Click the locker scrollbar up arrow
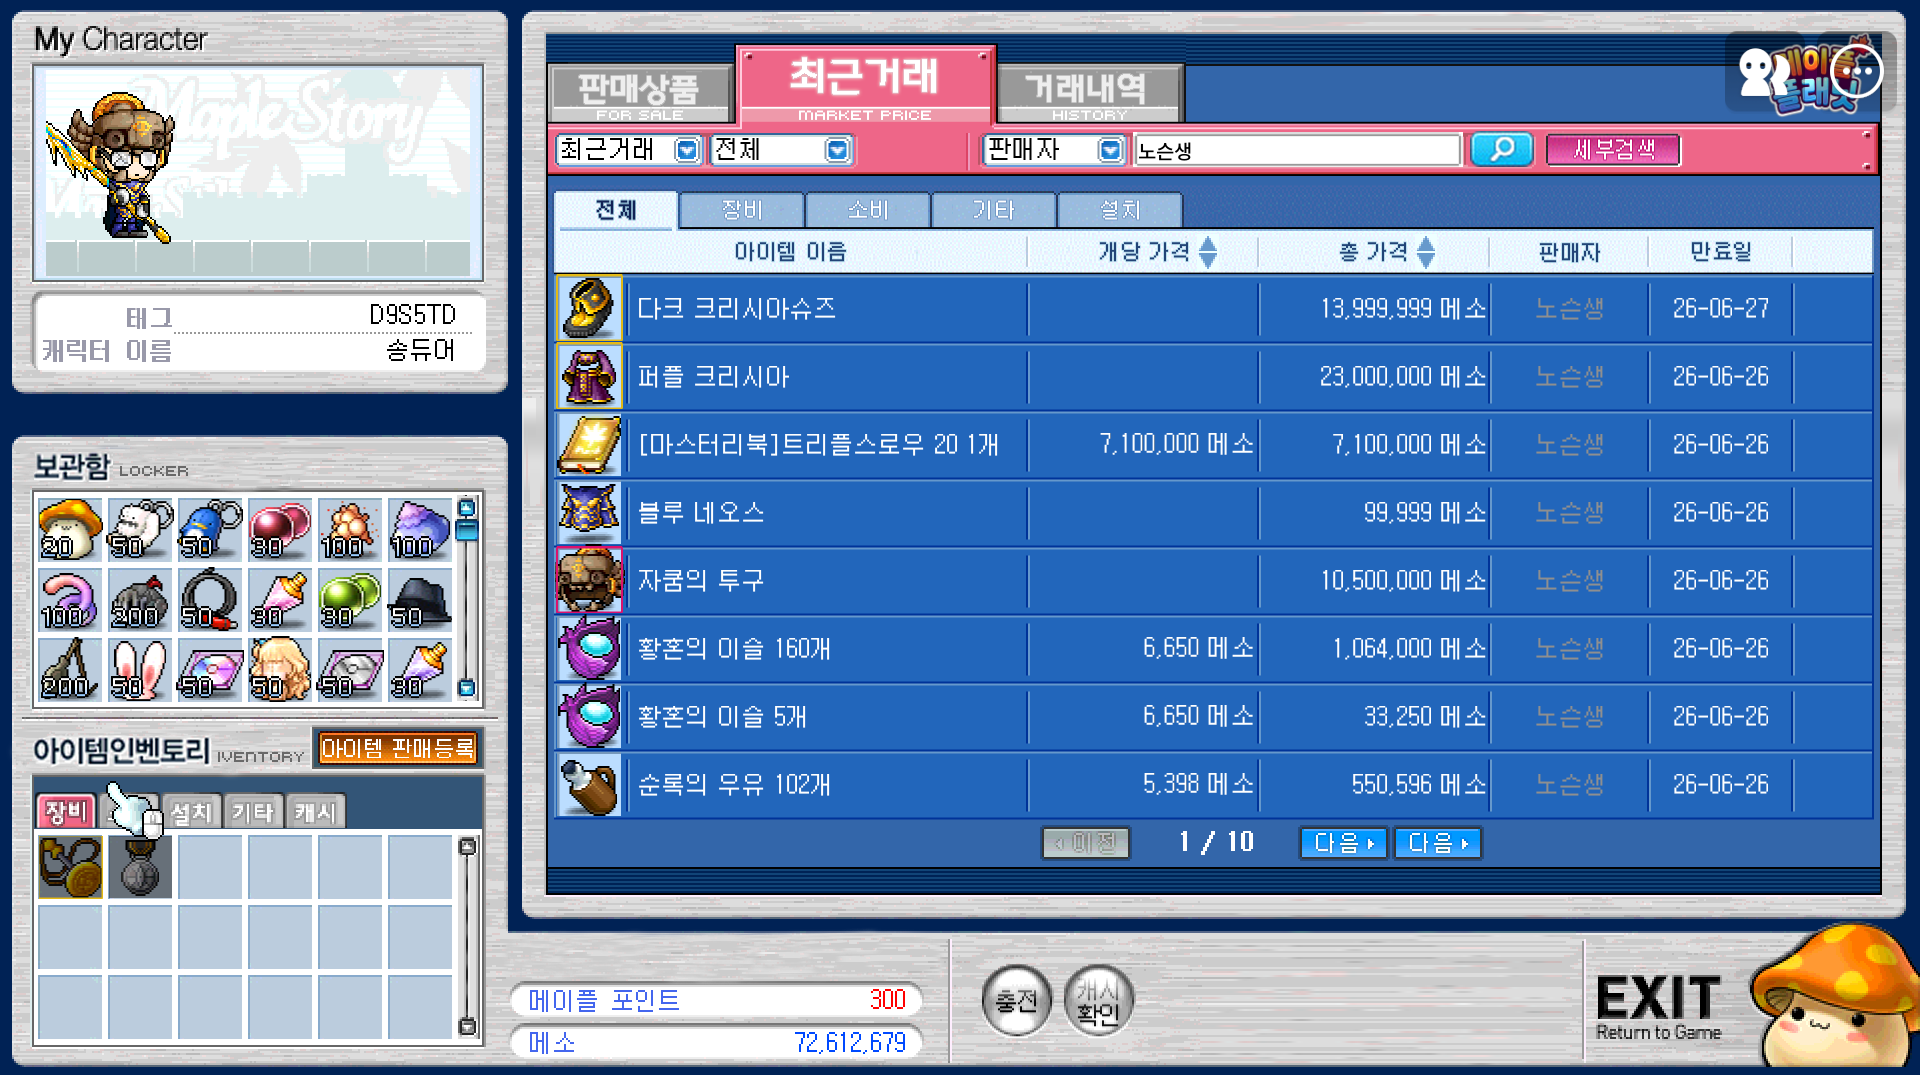This screenshot has height=1075, width=1920. (467, 506)
